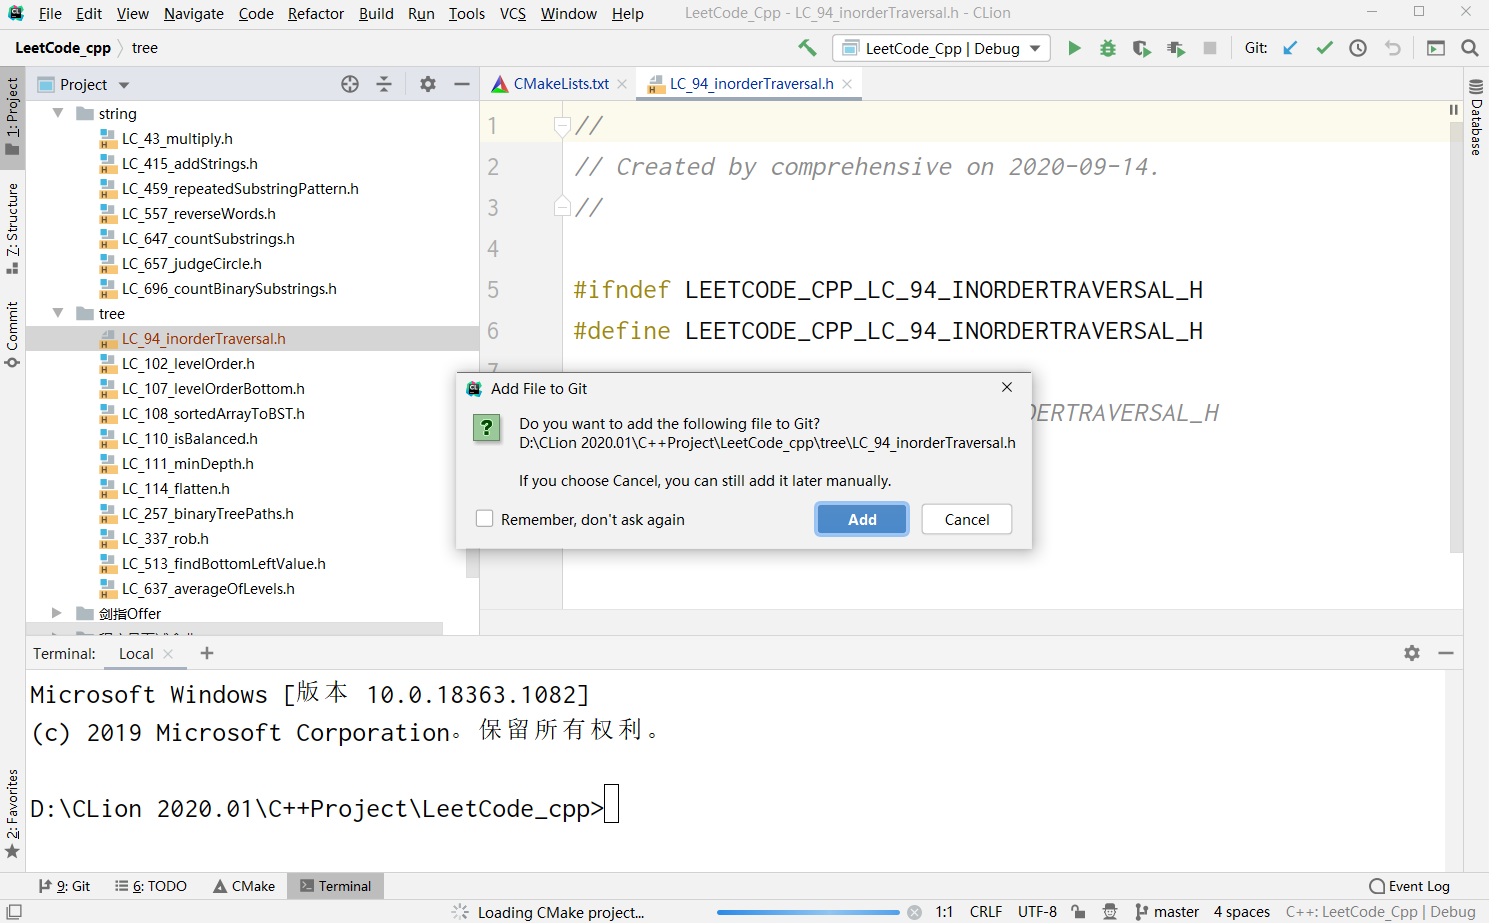Open Search Everywhere magnifier

coord(1470,48)
